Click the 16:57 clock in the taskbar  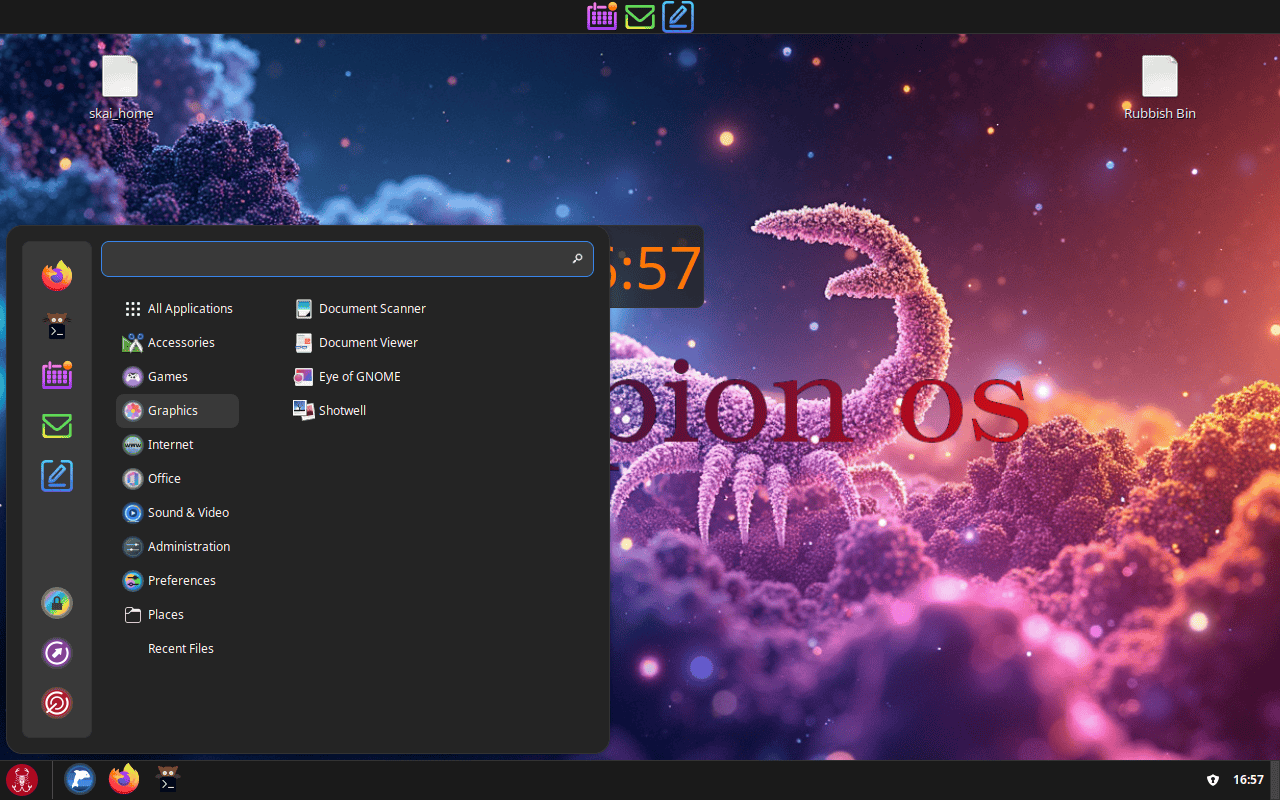pyautogui.click(x=1249, y=780)
